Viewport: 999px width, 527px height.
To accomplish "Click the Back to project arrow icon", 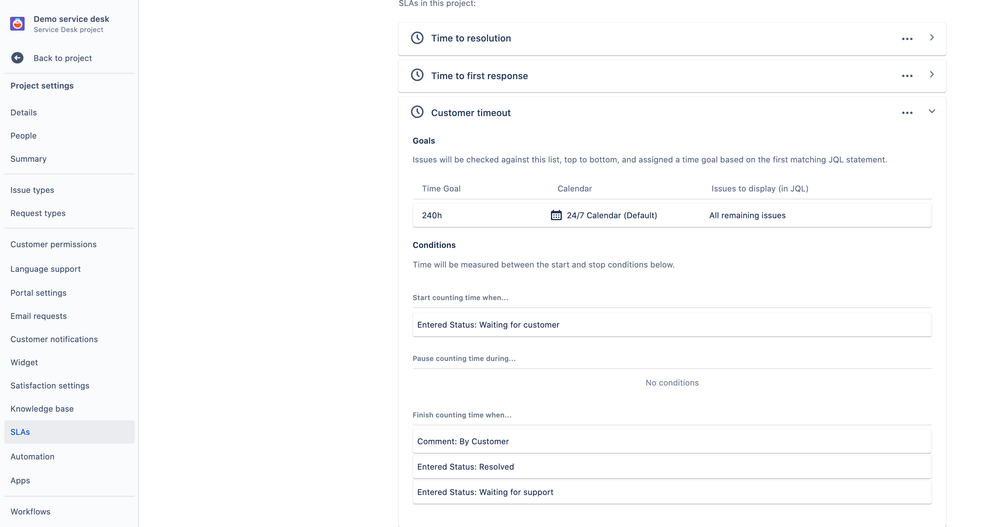I will [17, 58].
